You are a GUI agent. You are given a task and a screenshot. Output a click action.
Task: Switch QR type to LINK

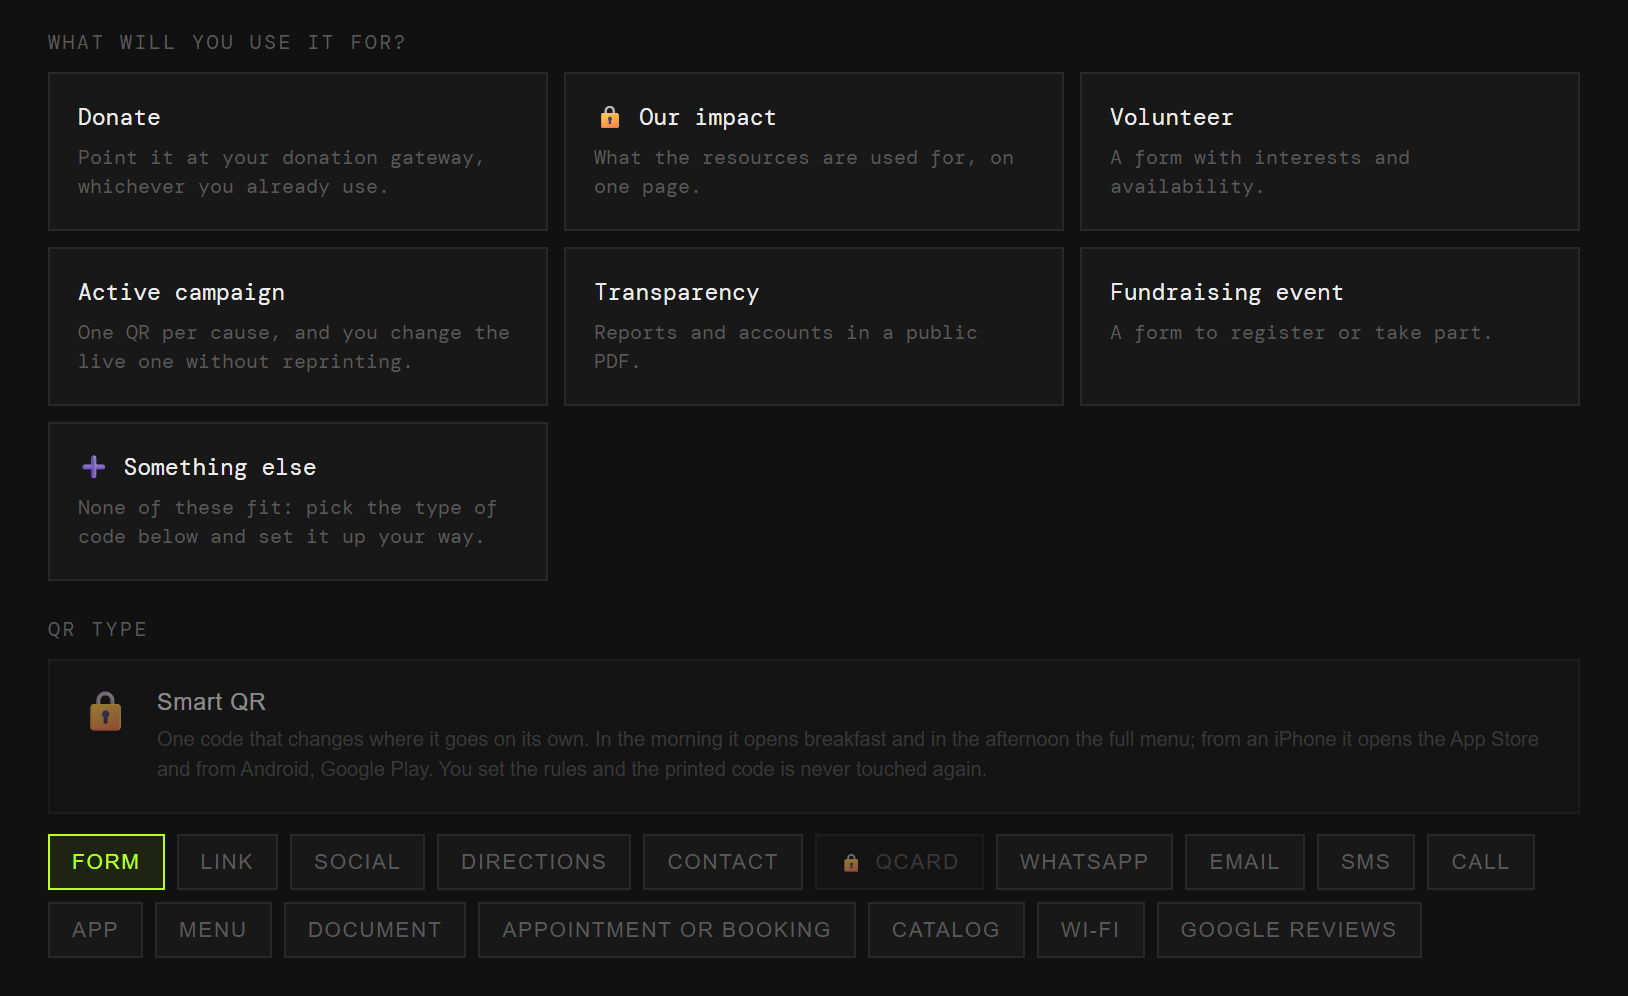(x=227, y=862)
